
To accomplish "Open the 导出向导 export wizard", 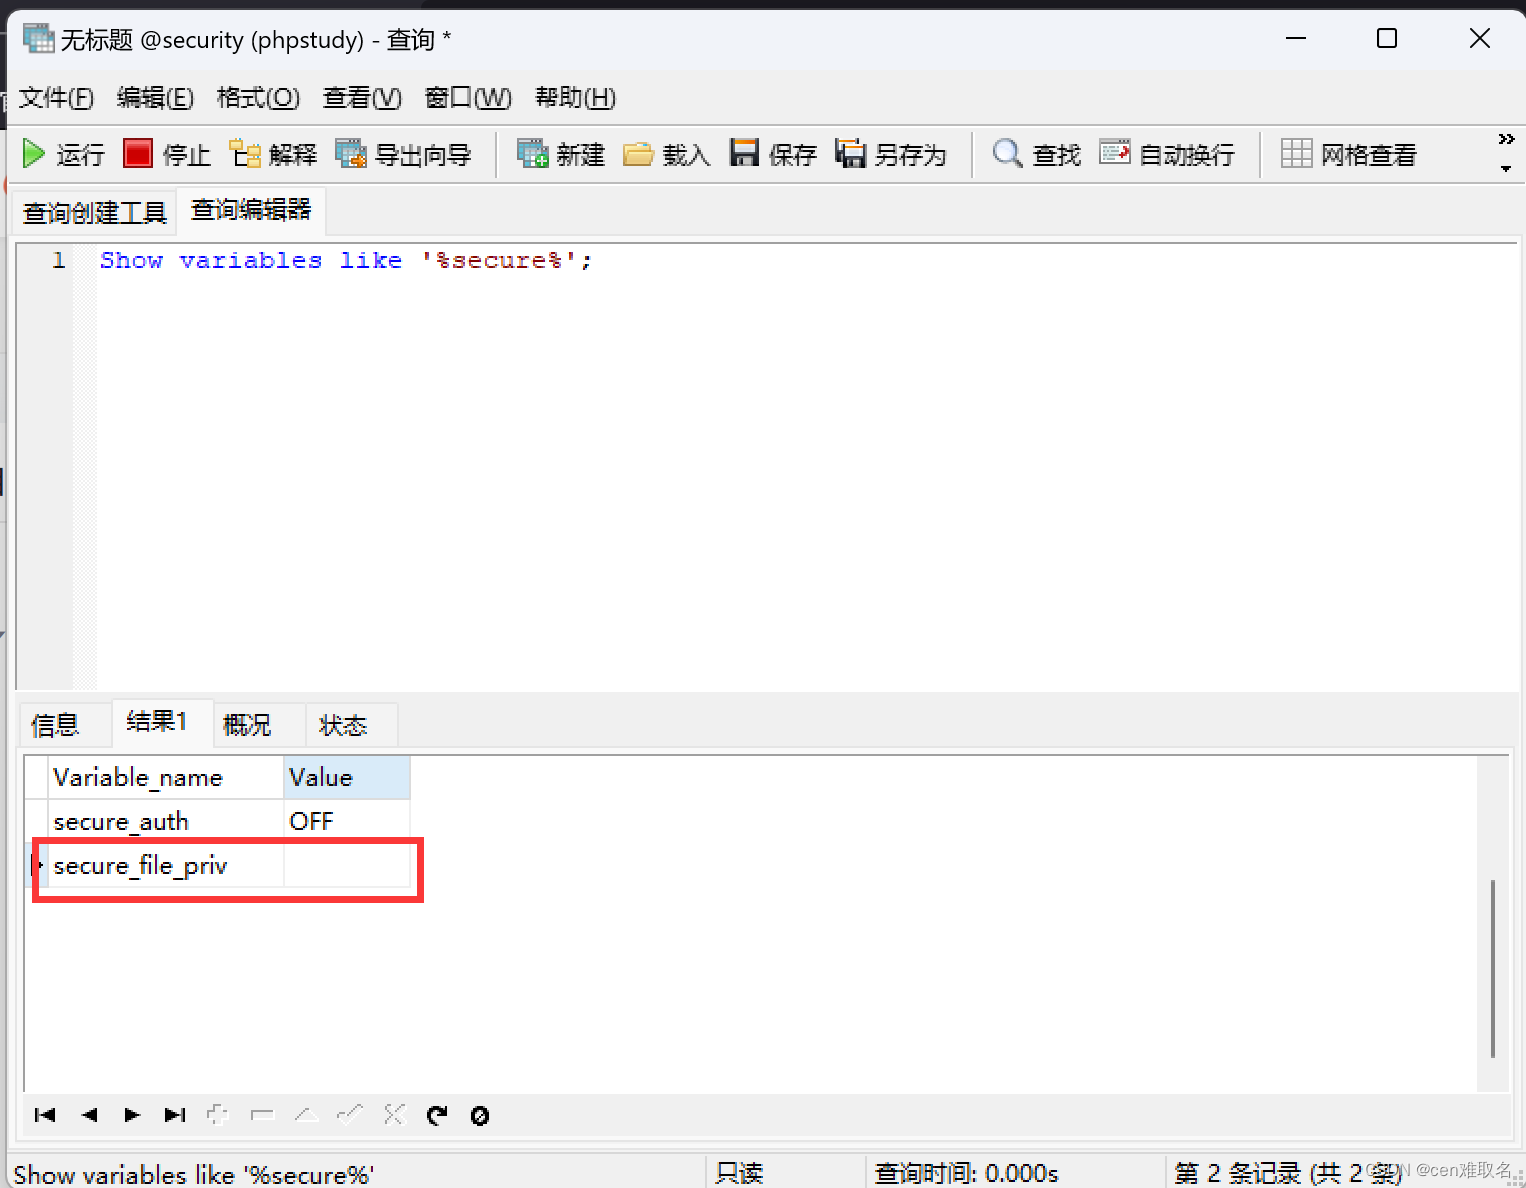I will [x=404, y=153].
